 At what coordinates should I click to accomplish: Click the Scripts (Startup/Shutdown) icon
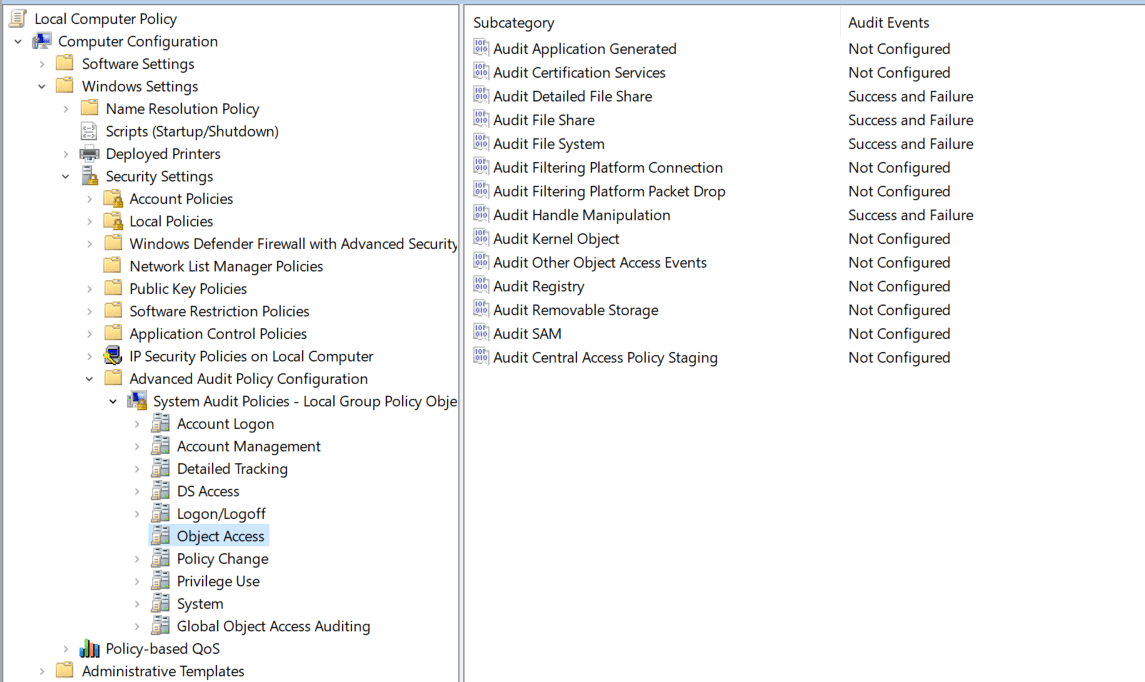click(x=89, y=130)
